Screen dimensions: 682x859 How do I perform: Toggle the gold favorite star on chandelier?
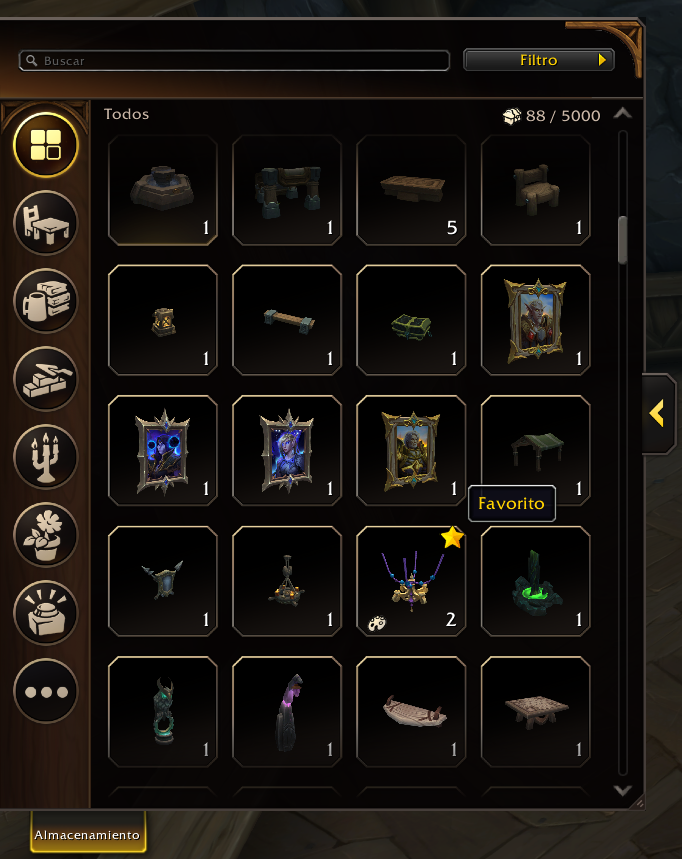pos(452,537)
